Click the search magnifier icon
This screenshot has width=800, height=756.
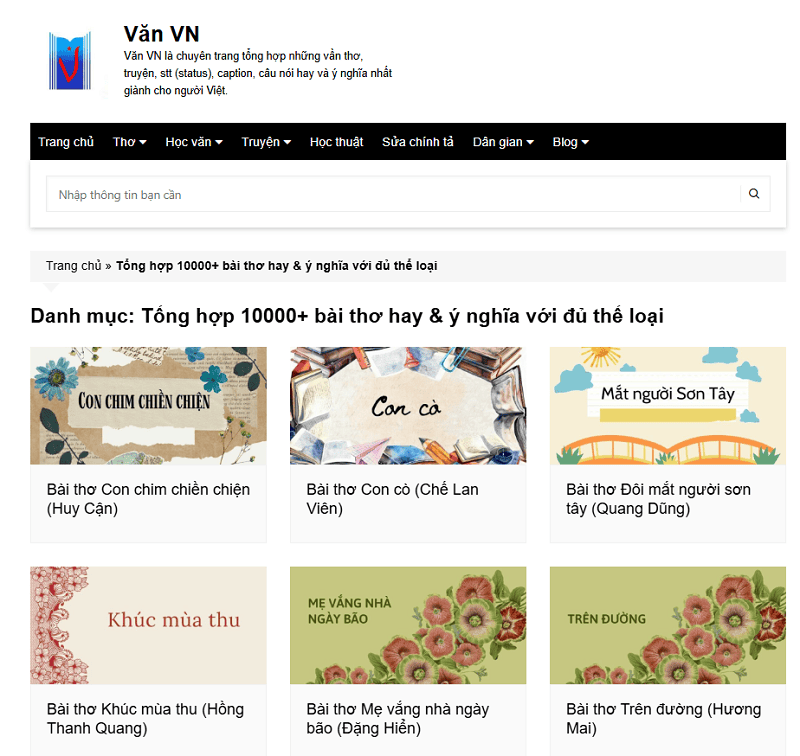click(754, 194)
